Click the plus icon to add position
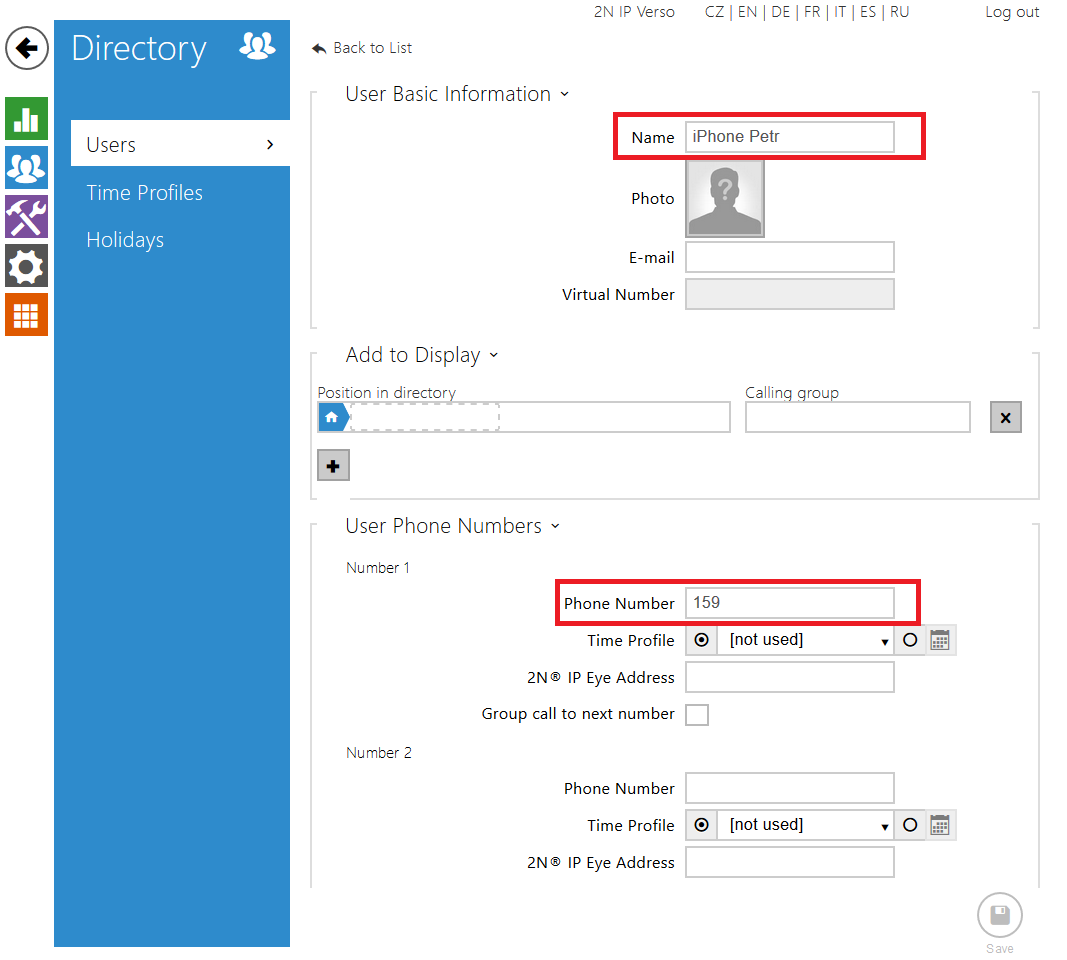The width and height of the screenshot is (1067, 960). click(x=333, y=466)
